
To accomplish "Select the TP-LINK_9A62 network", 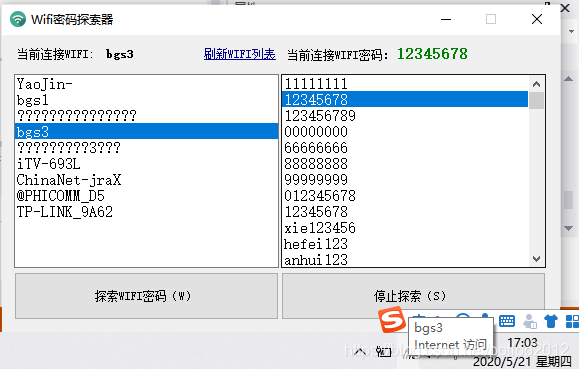I will click(x=146, y=212).
